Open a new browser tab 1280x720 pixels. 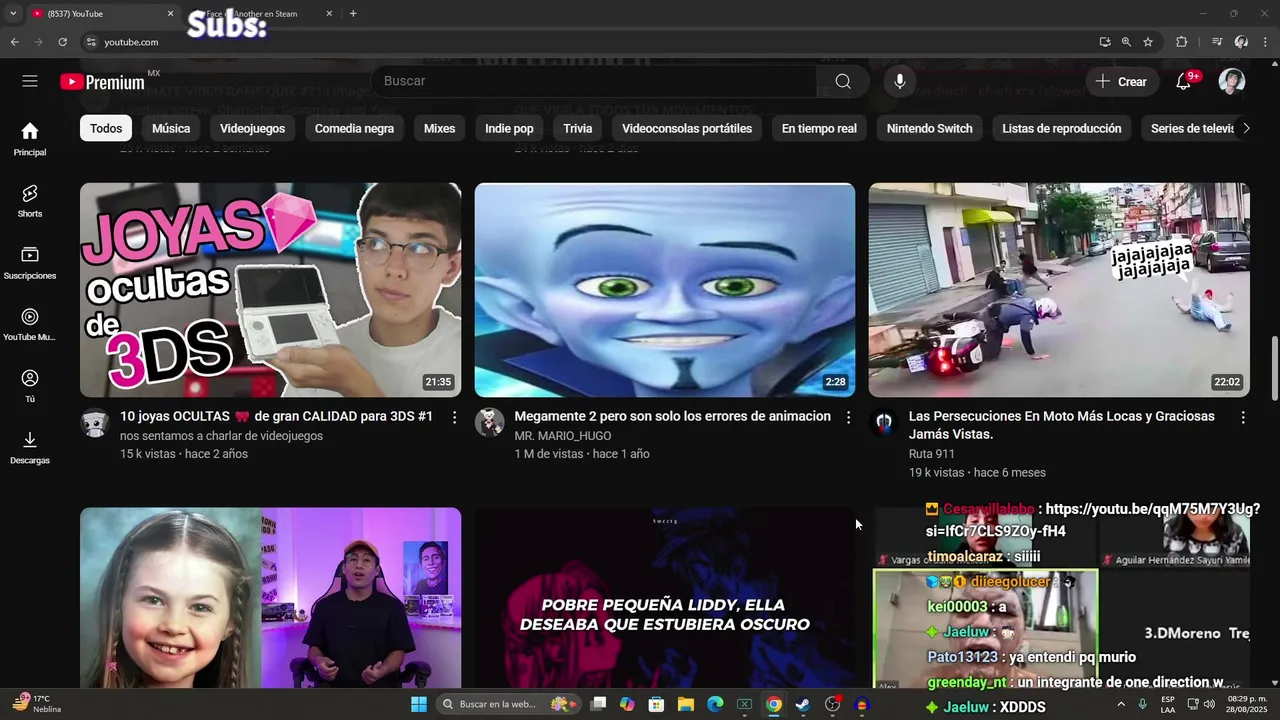pos(353,14)
